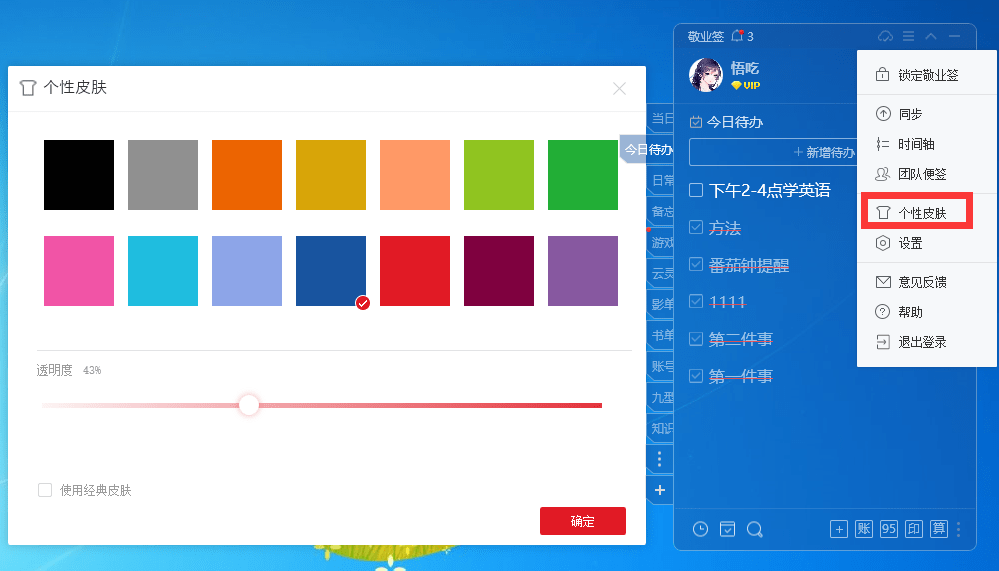Choose the gray skin color
999x571 pixels.
[163, 175]
